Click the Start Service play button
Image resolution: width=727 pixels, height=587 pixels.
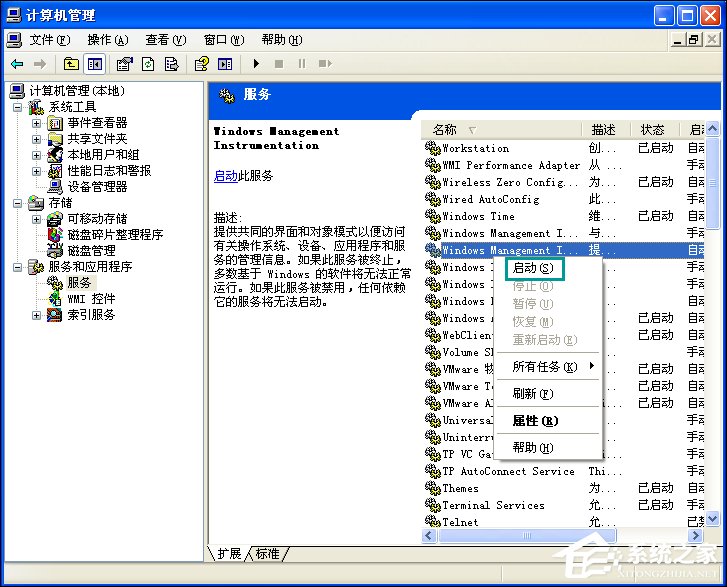[x=256, y=64]
